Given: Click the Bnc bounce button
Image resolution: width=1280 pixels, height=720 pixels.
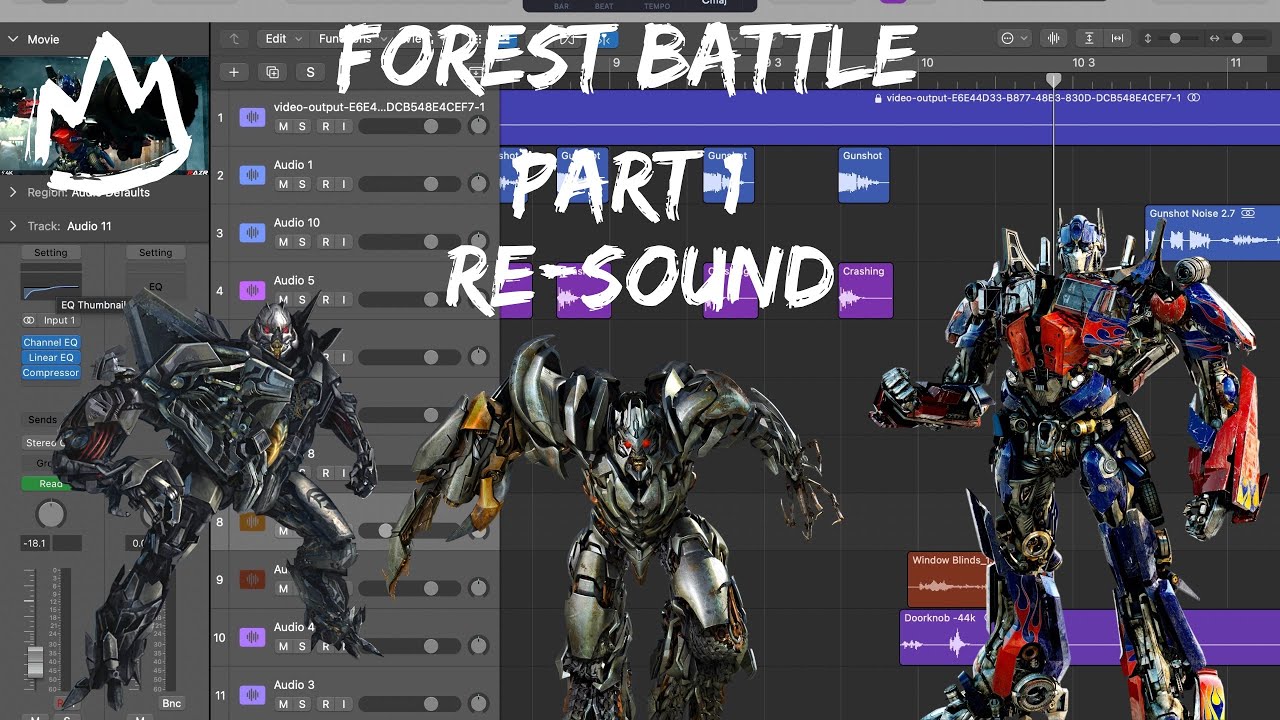Looking at the screenshot, I should click(172, 704).
